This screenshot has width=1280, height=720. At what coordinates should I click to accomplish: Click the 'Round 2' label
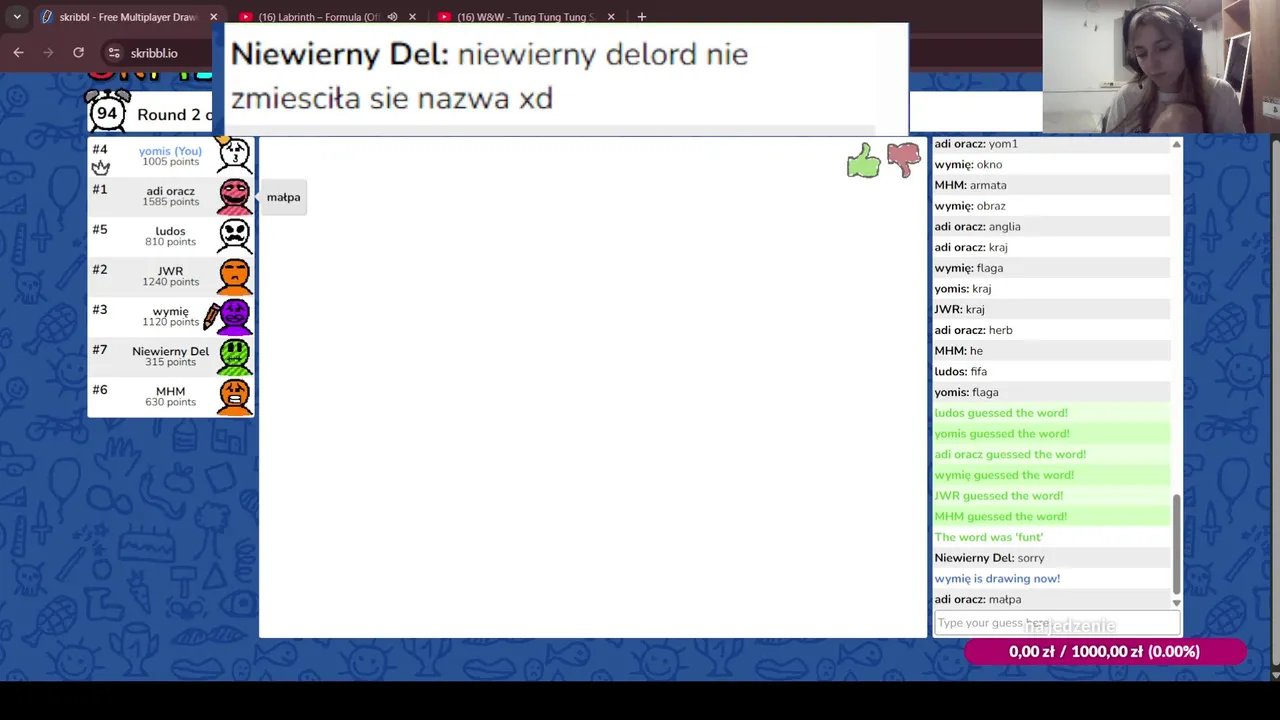click(x=175, y=114)
